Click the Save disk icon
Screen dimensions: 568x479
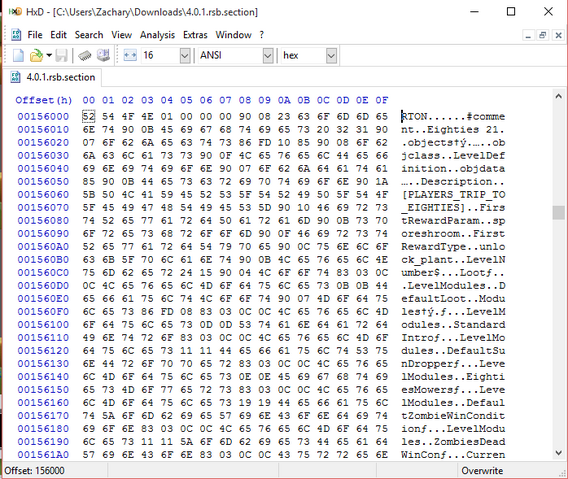pyautogui.click(x=61, y=55)
